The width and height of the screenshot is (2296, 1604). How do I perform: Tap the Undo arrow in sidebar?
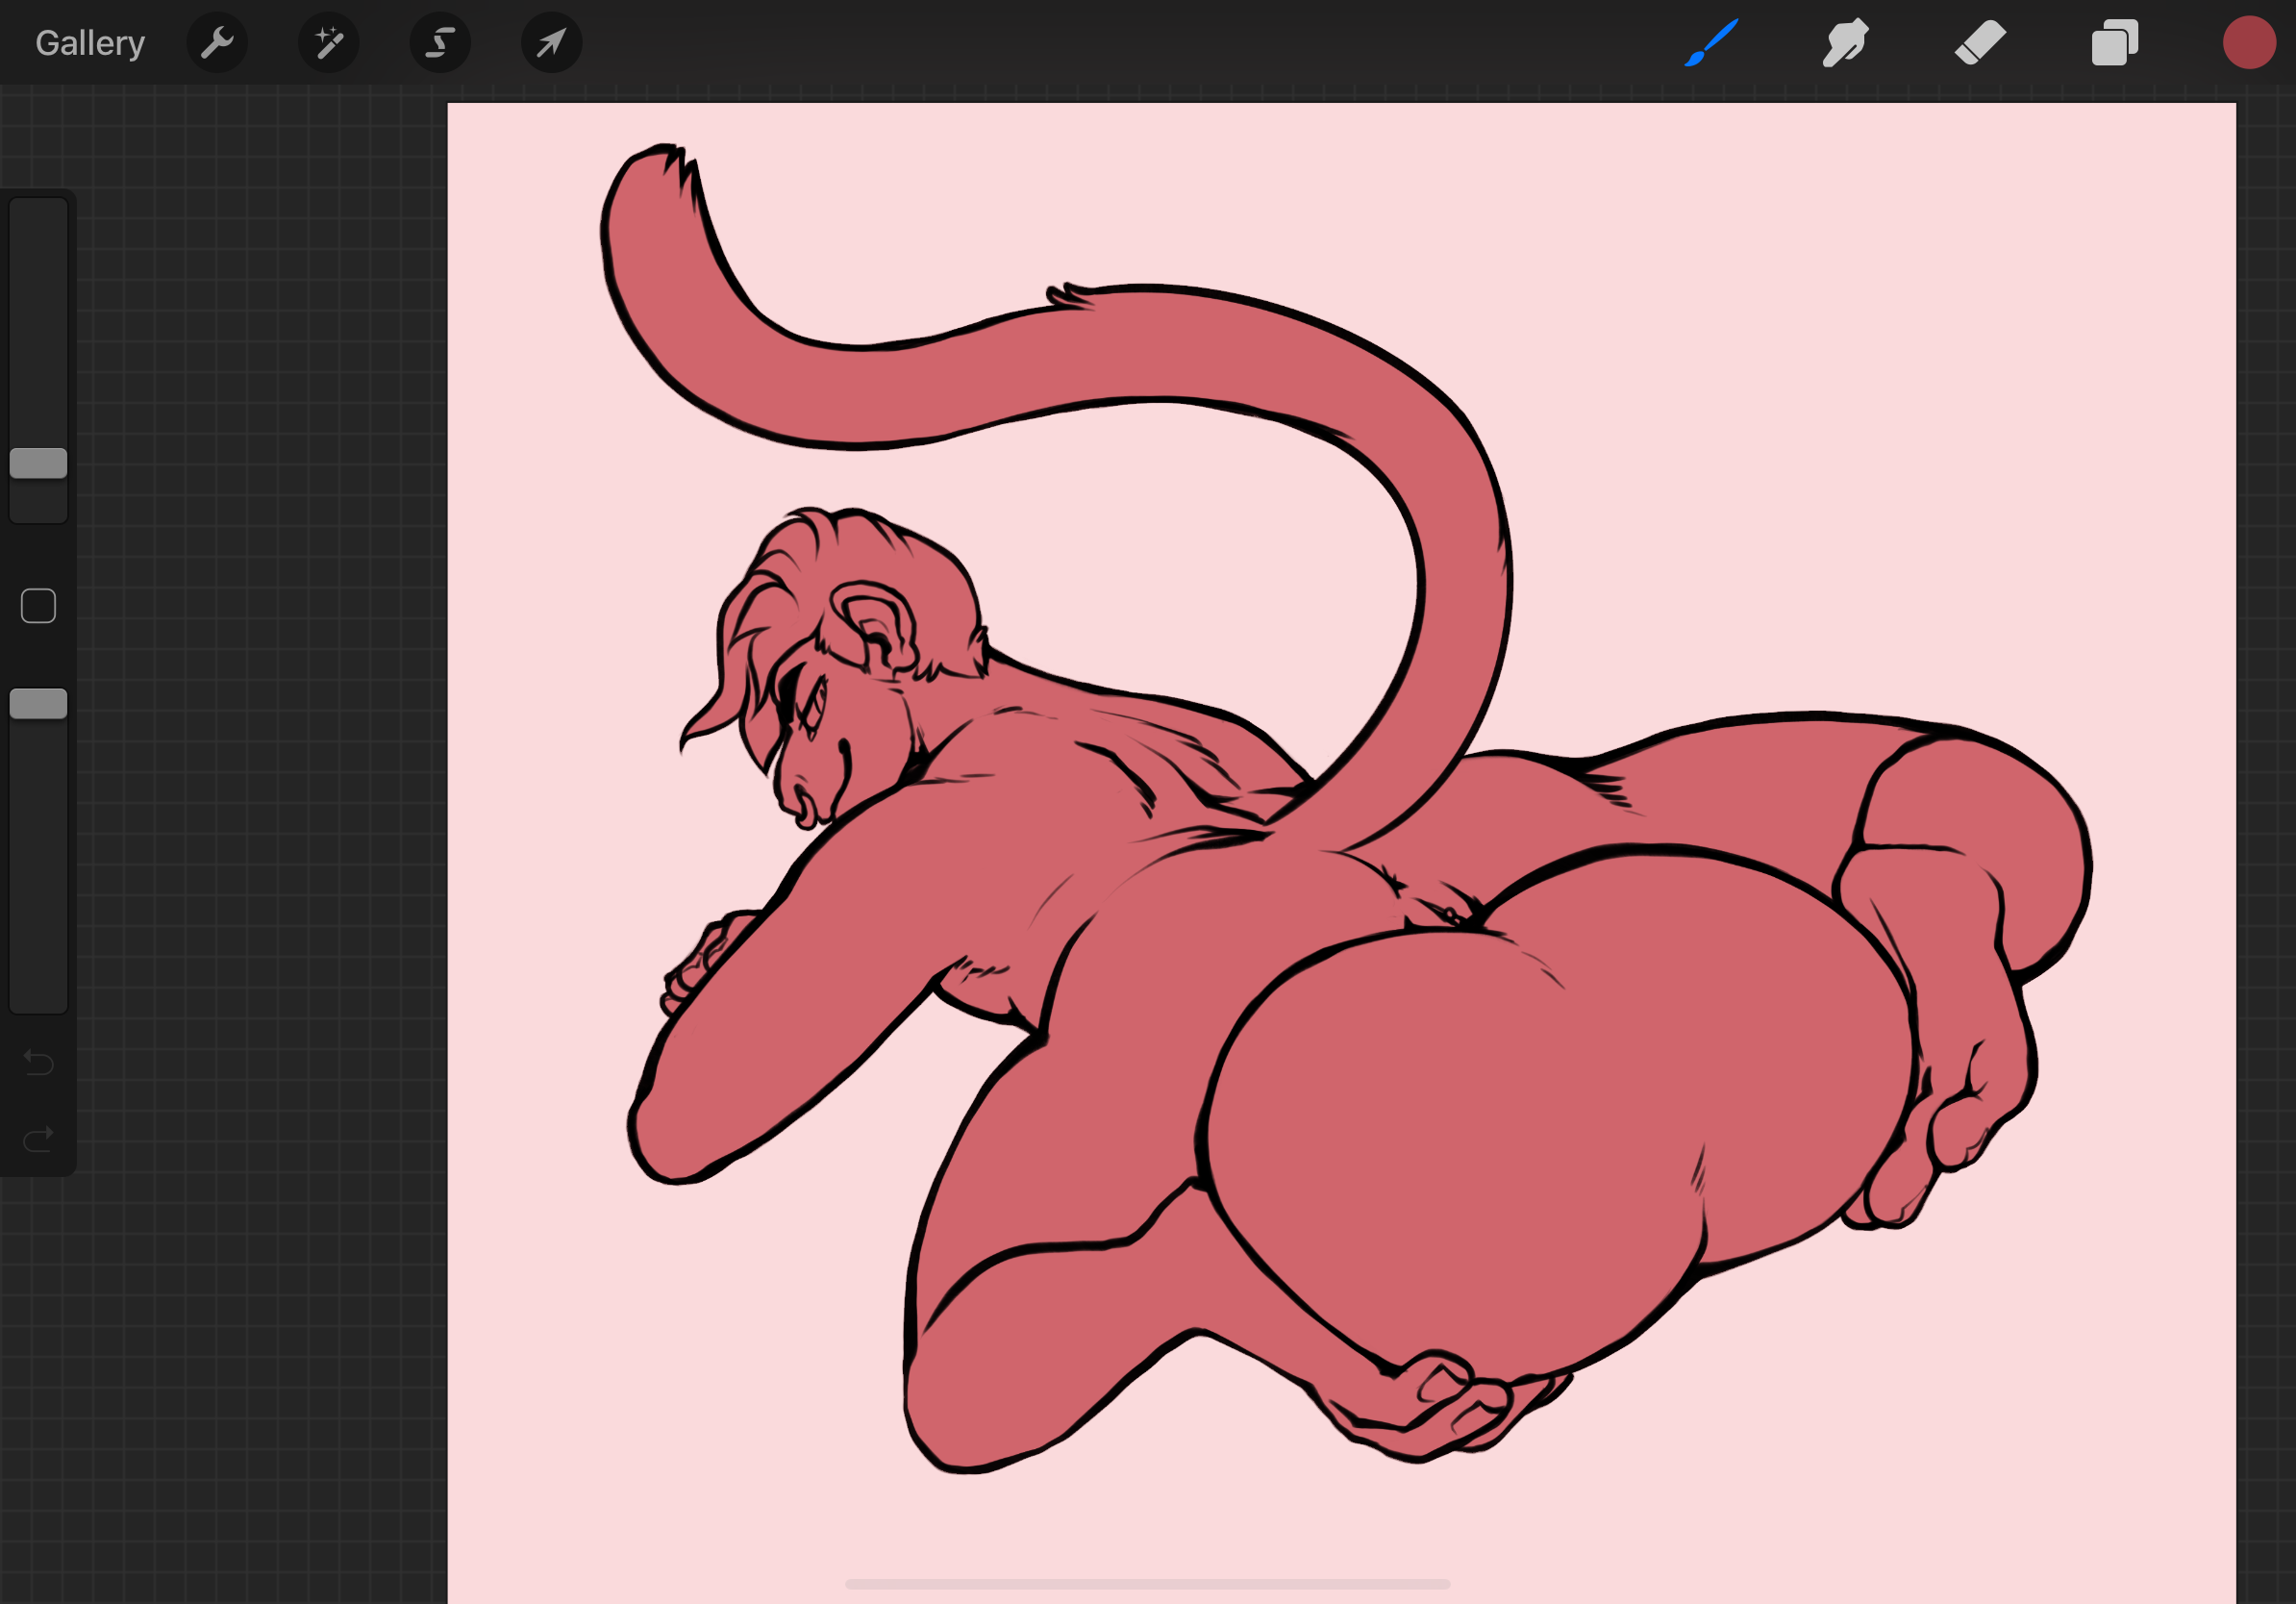click(x=39, y=1061)
